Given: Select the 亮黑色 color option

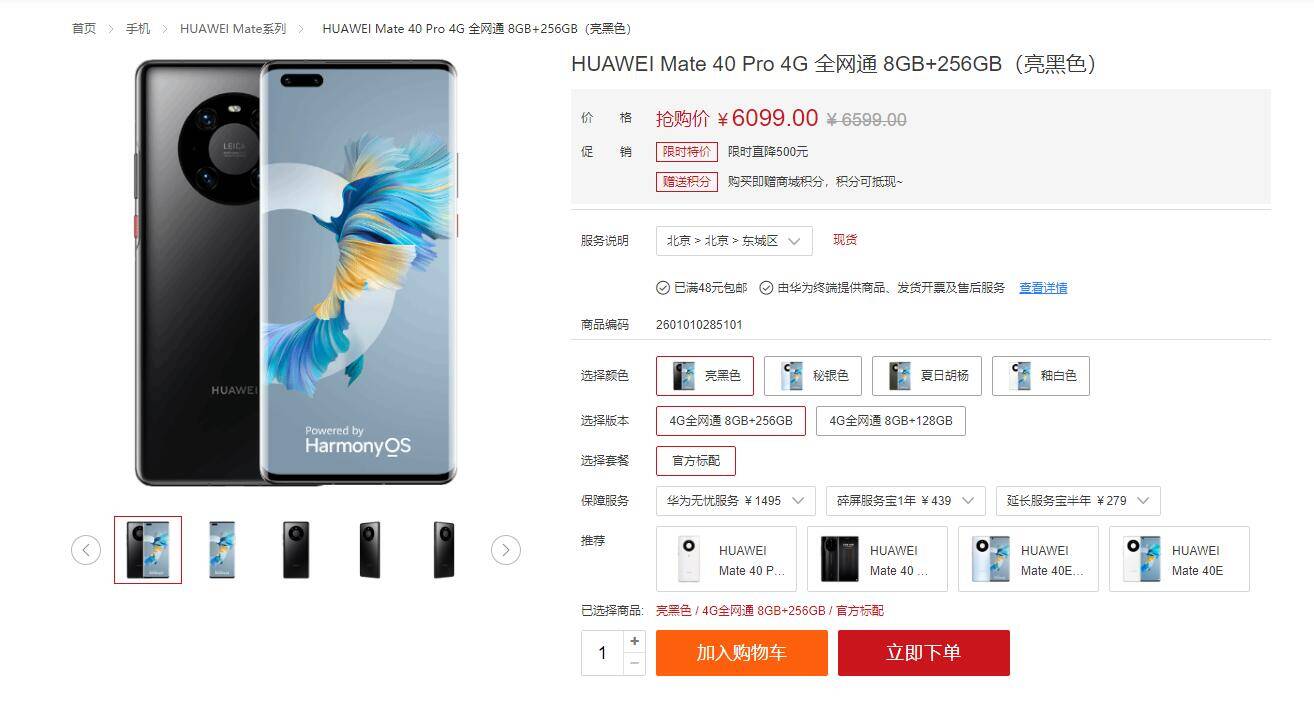Looking at the screenshot, I should pyautogui.click(x=705, y=376).
